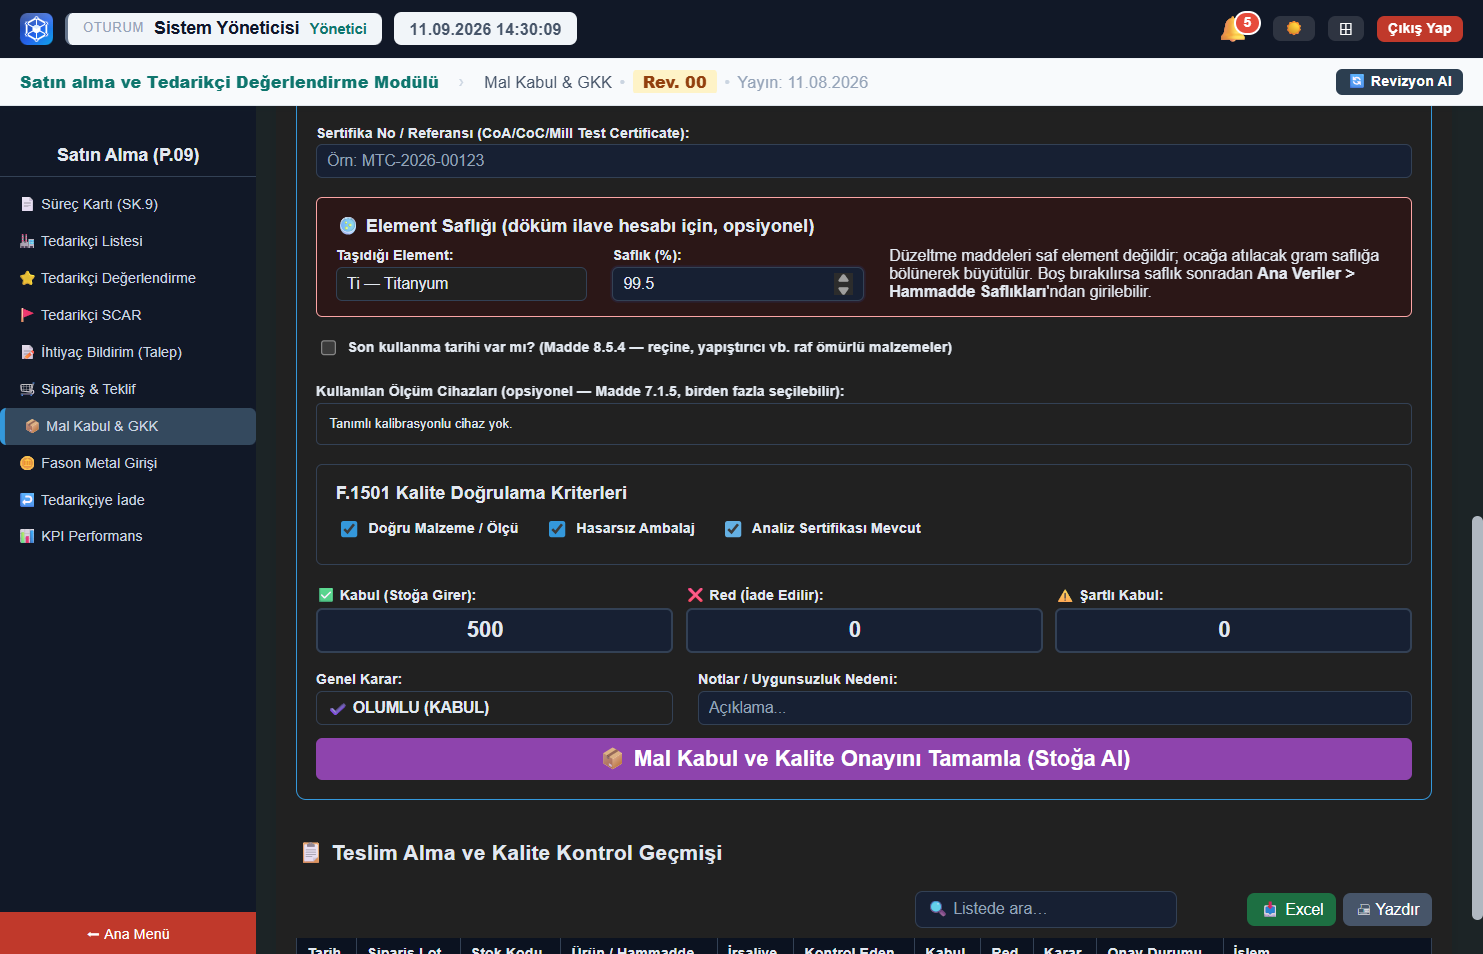This screenshot has width=1483, height=954.
Task: Uncheck Hasarsız Ambalaj checkbox
Action: click(x=557, y=529)
